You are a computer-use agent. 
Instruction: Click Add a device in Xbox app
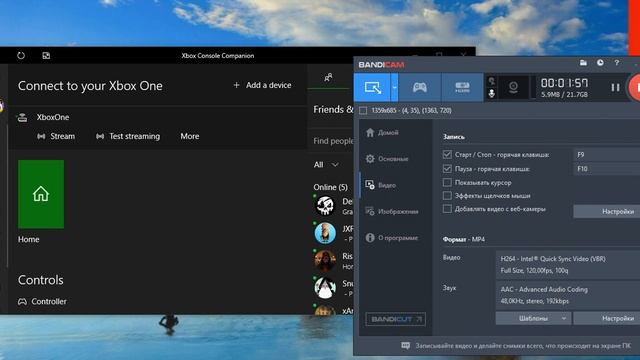tap(262, 85)
